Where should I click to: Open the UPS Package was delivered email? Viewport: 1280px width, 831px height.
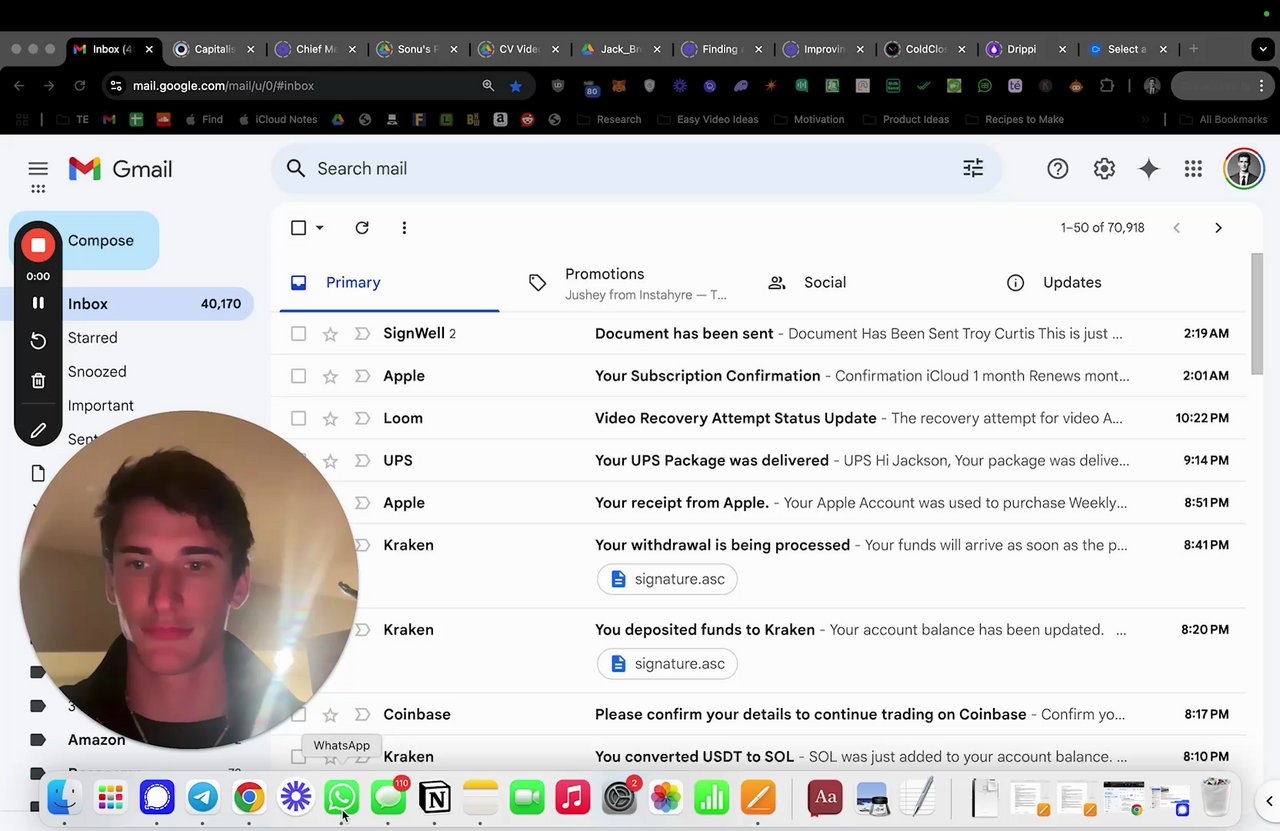click(x=758, y=461)
